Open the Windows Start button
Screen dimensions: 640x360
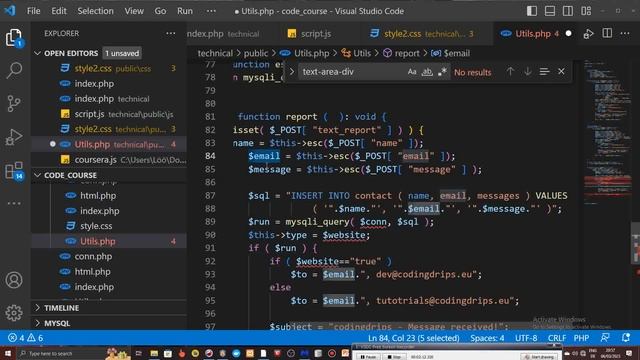click(x=8, y=353)
